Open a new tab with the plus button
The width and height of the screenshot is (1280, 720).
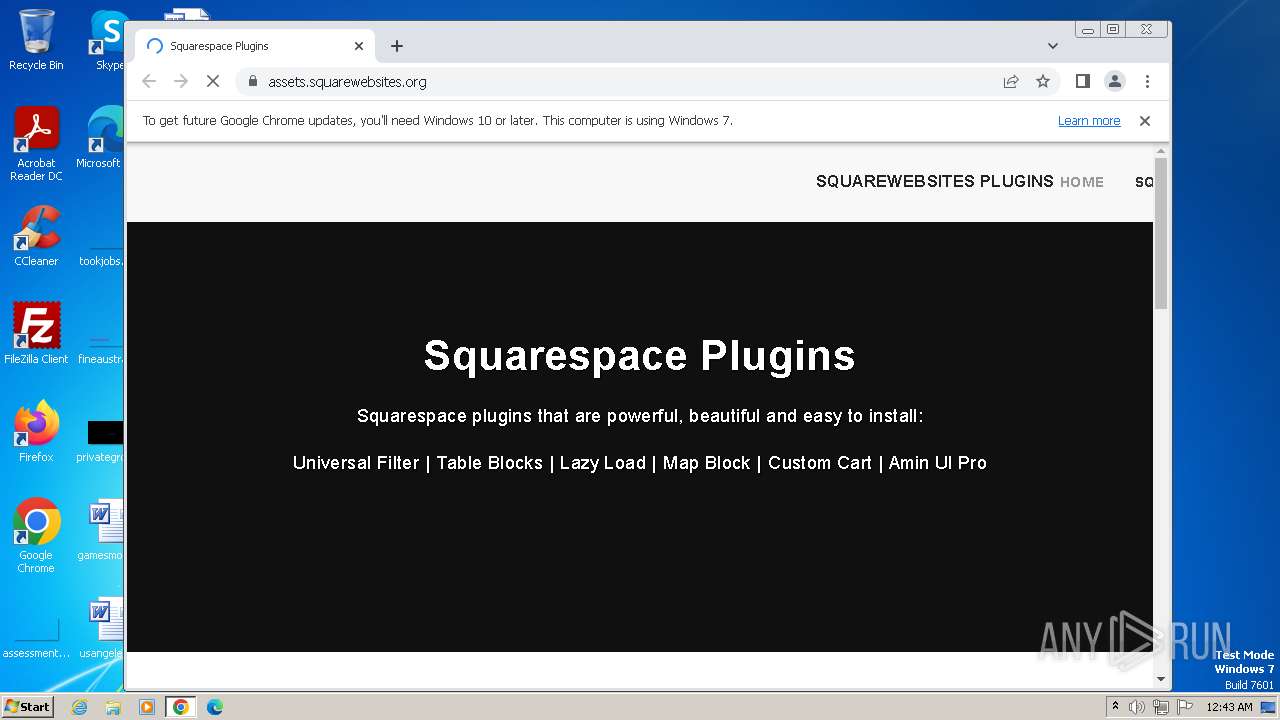coord(397,46)
